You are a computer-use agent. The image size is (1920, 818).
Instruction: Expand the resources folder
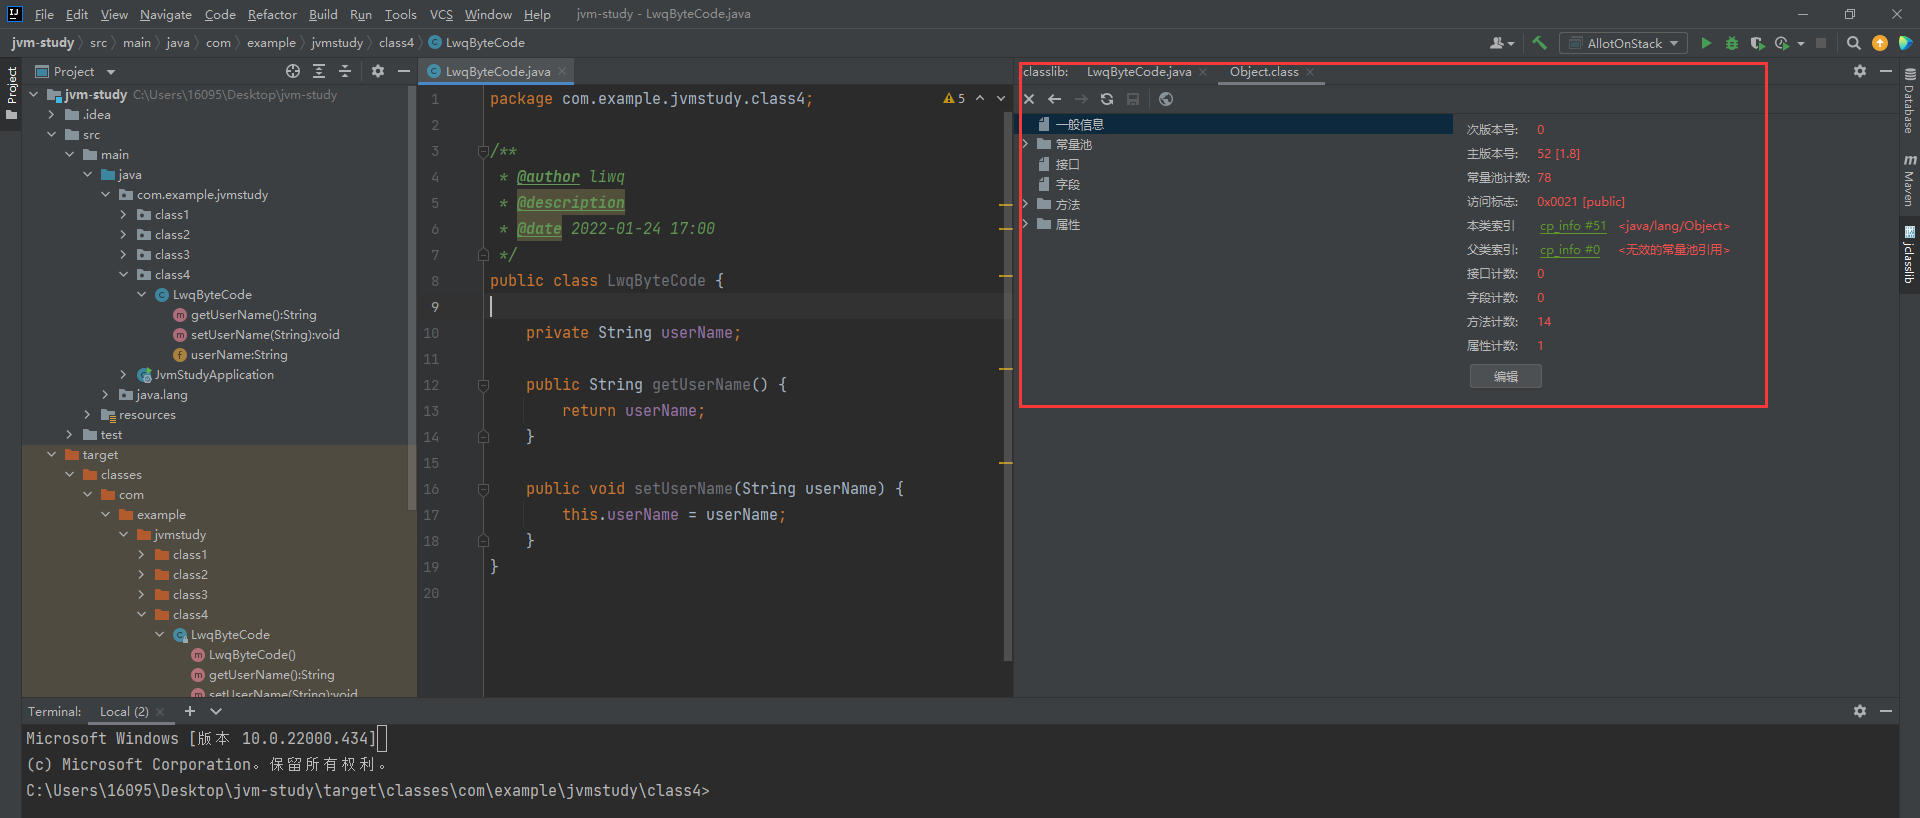pos(88,415)
